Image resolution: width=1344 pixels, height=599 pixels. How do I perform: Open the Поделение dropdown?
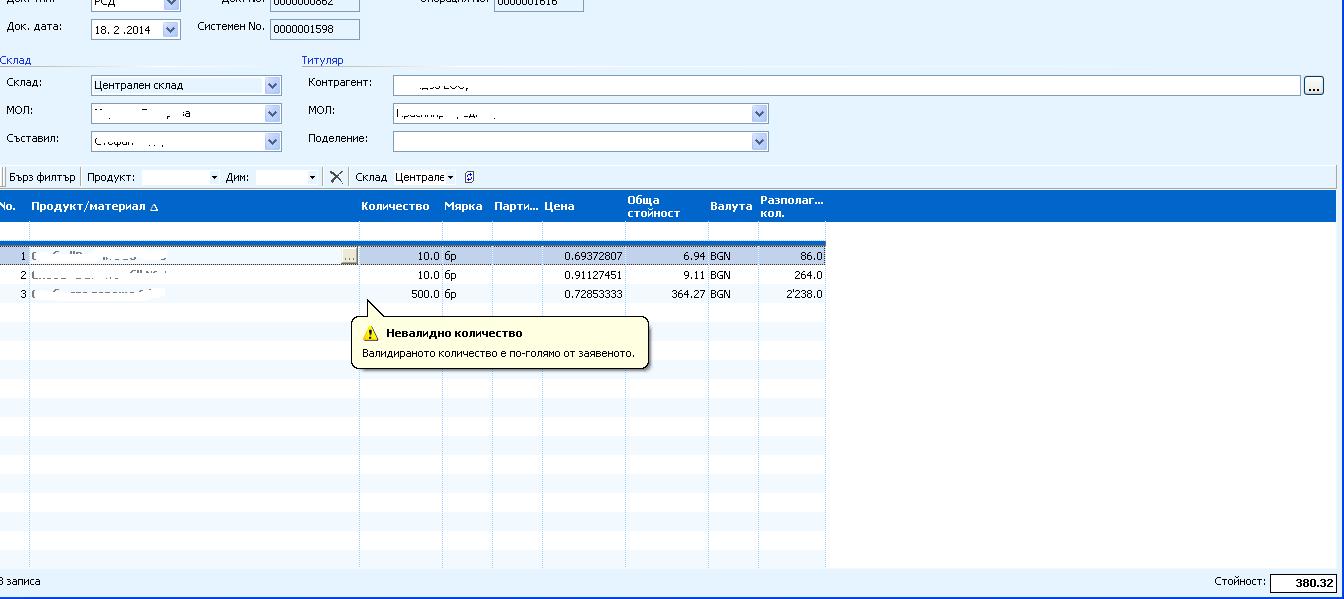pyautogui.click(x=760, y=142)
